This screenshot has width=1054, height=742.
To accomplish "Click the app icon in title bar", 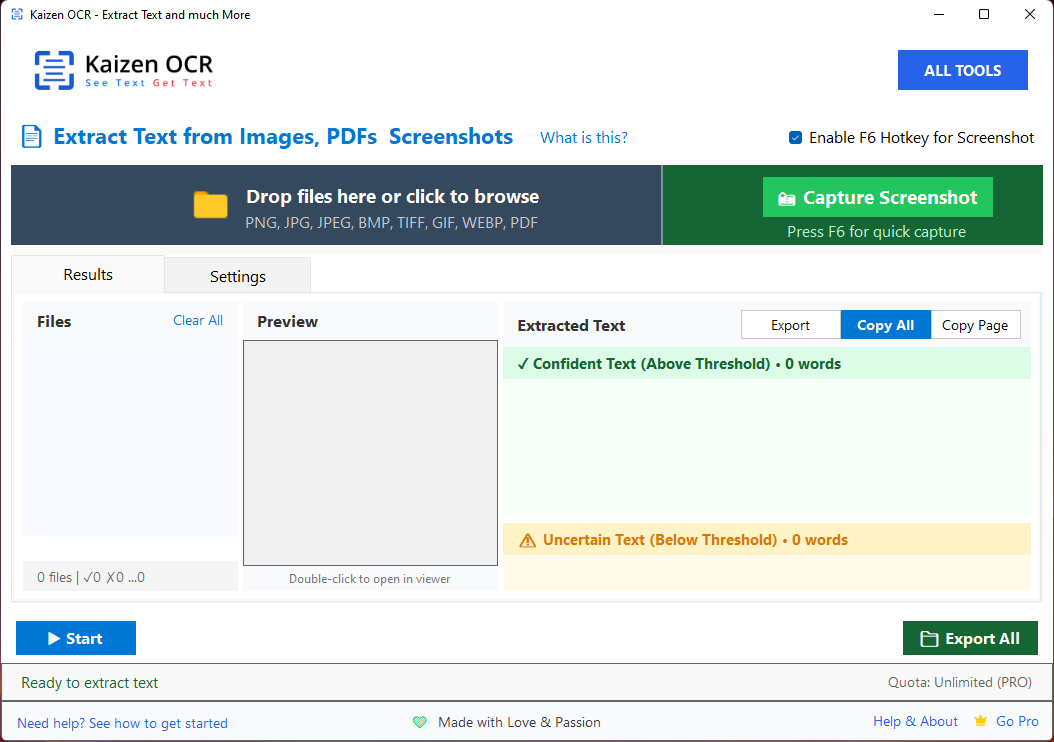I will (x=17, y=15).
